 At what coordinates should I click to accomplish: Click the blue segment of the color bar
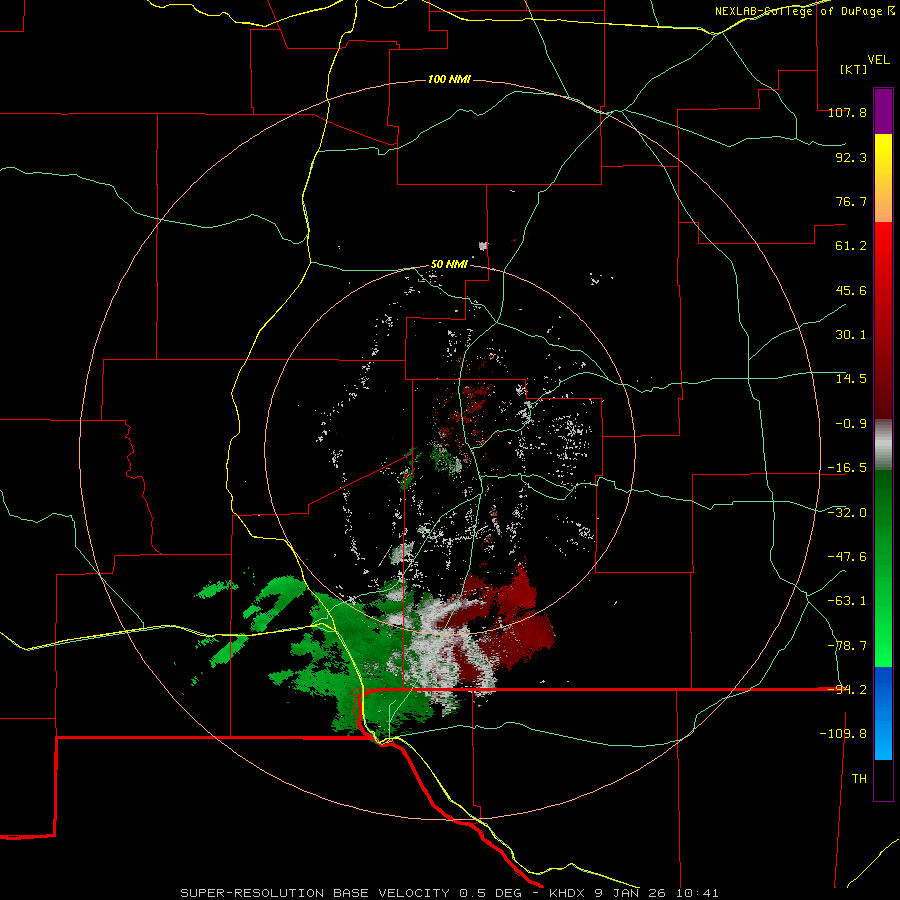(x=883, y=713)
